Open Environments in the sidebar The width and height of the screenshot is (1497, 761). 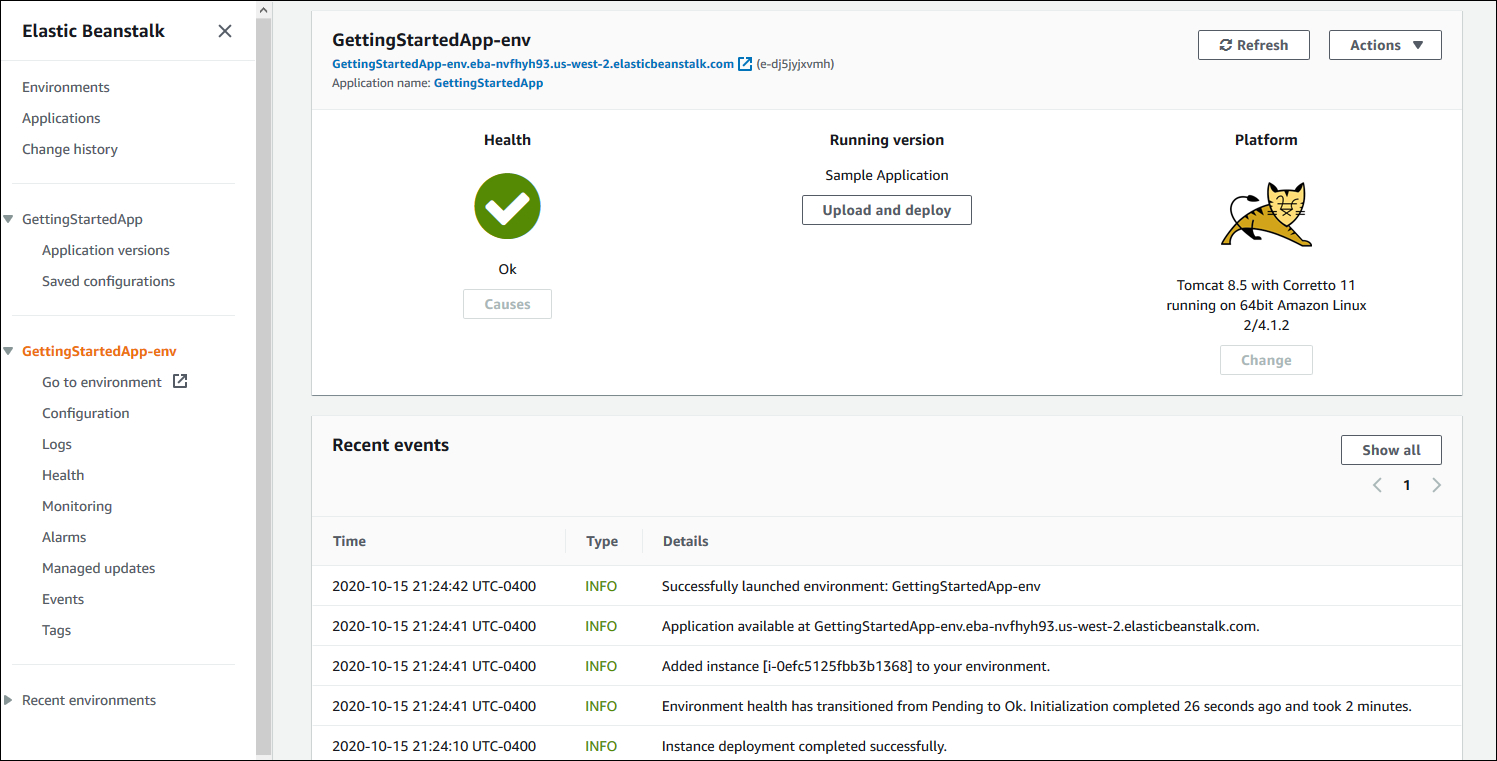click(x=66, y=87)
